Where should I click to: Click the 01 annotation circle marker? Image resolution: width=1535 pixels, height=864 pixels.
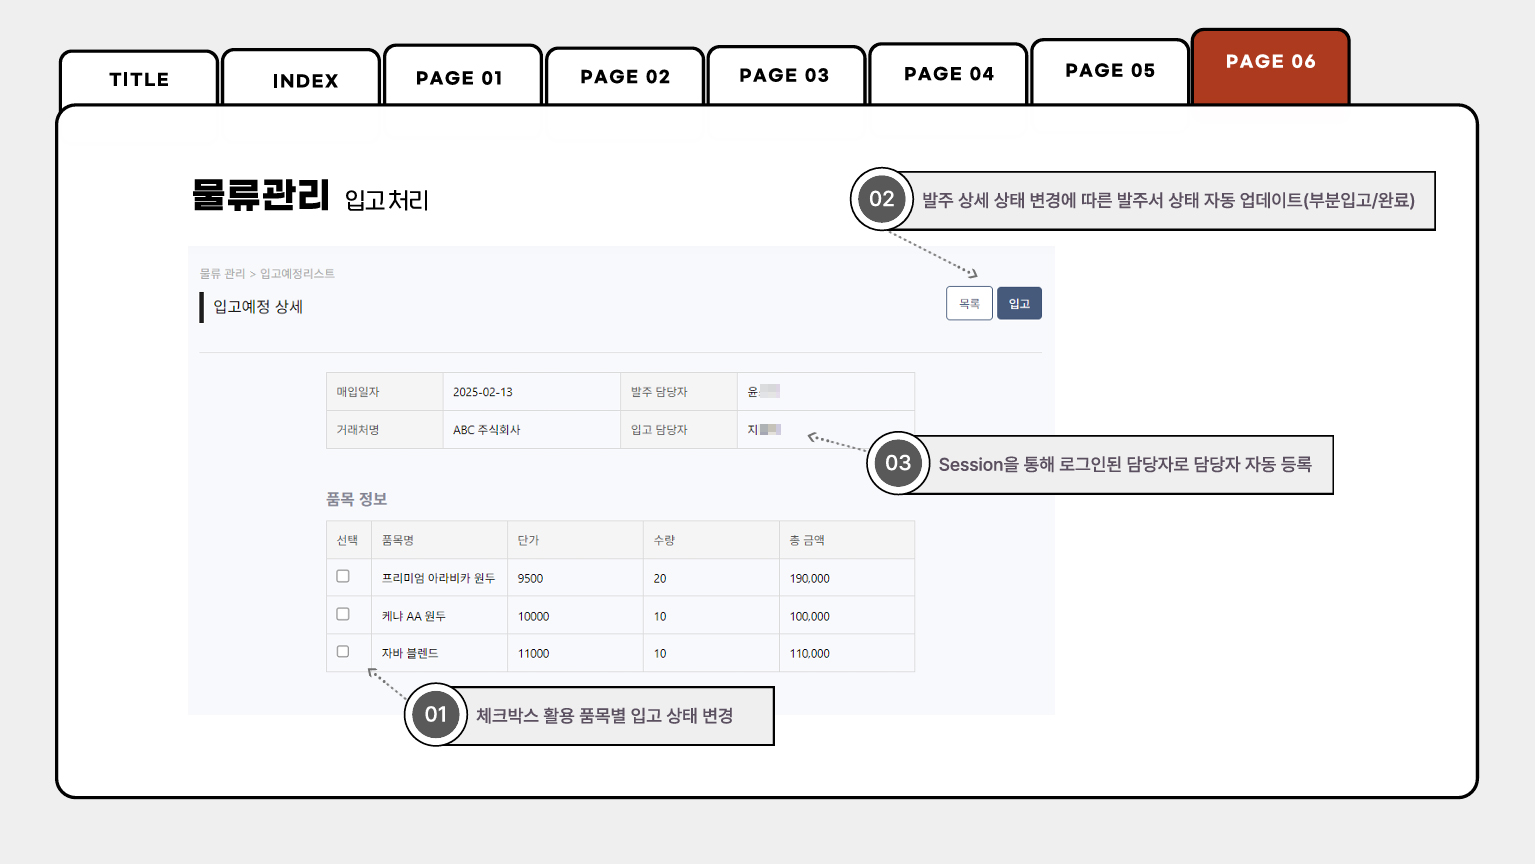[436, 715]
